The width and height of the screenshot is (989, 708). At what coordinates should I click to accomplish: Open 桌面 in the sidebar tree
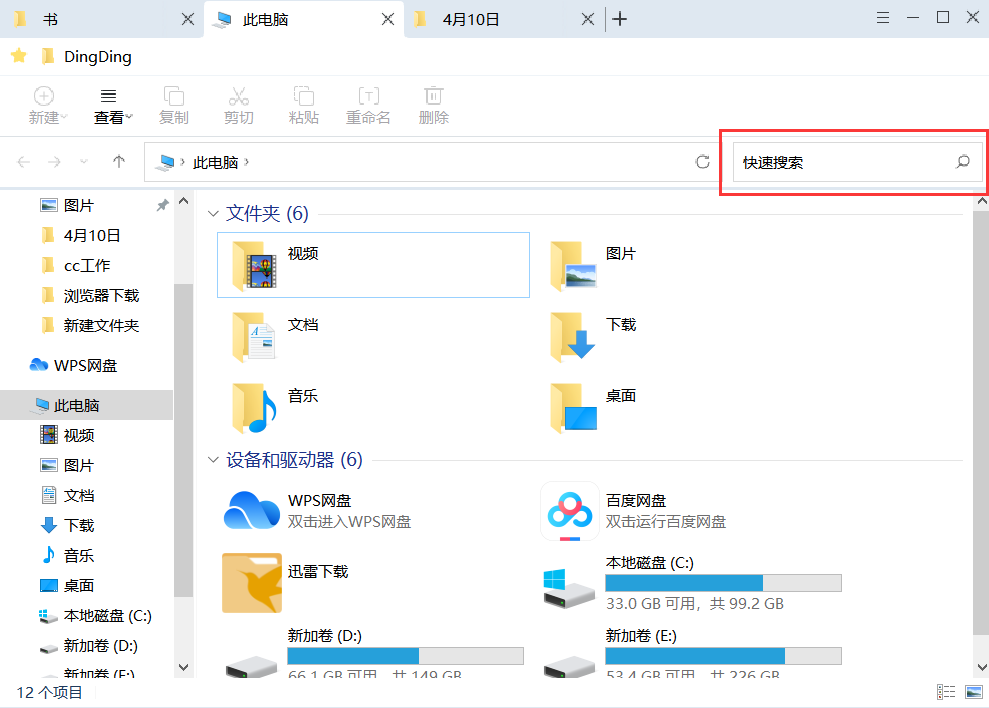(x=67, y=586)
